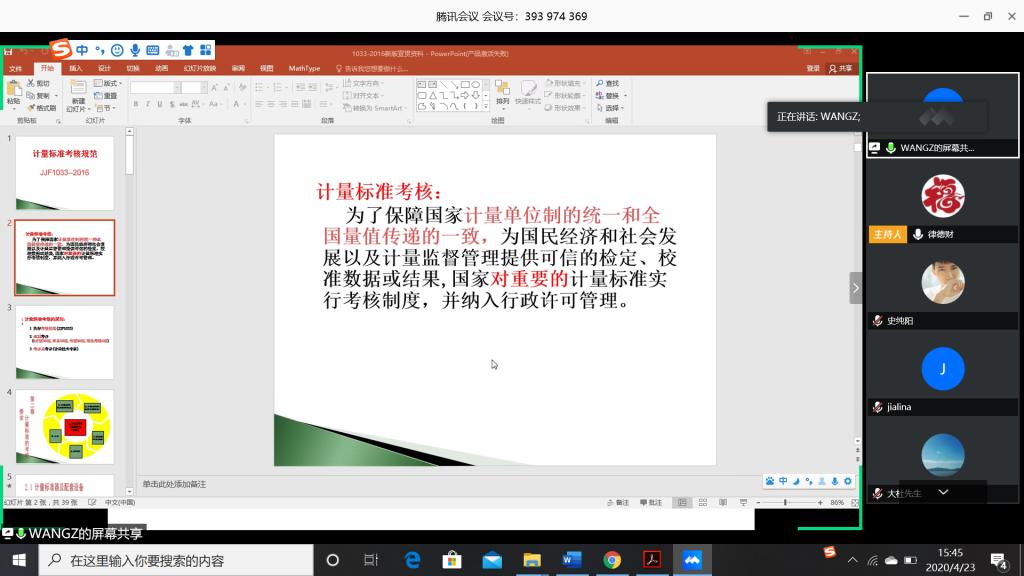Select the right arrow shape in gallery

pyautogui.click(x=464, y=95)
